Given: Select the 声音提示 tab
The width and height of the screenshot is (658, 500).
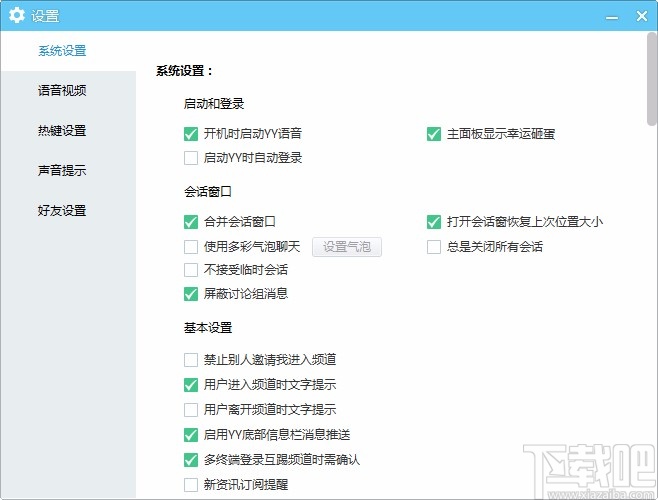Looking at the screenshot, I should coord(62,170).
